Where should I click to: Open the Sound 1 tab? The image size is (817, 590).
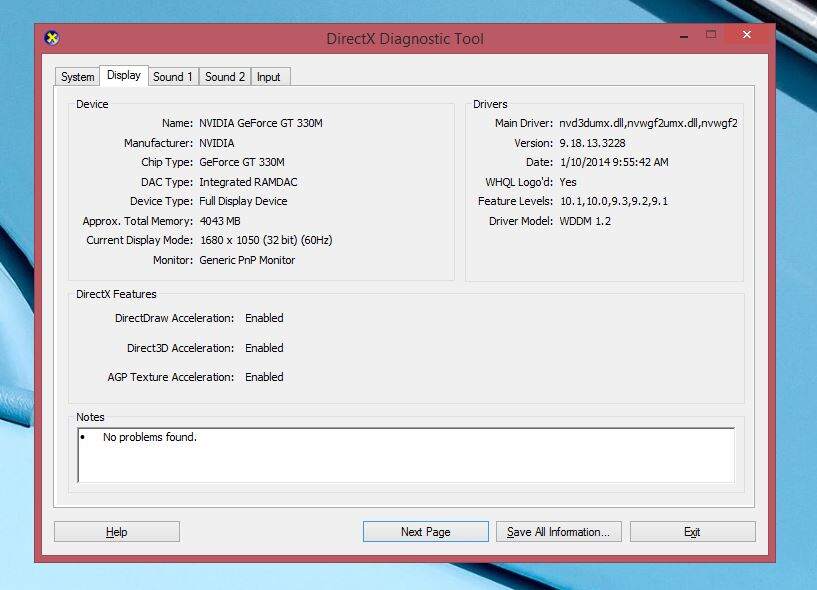(173, 77)
